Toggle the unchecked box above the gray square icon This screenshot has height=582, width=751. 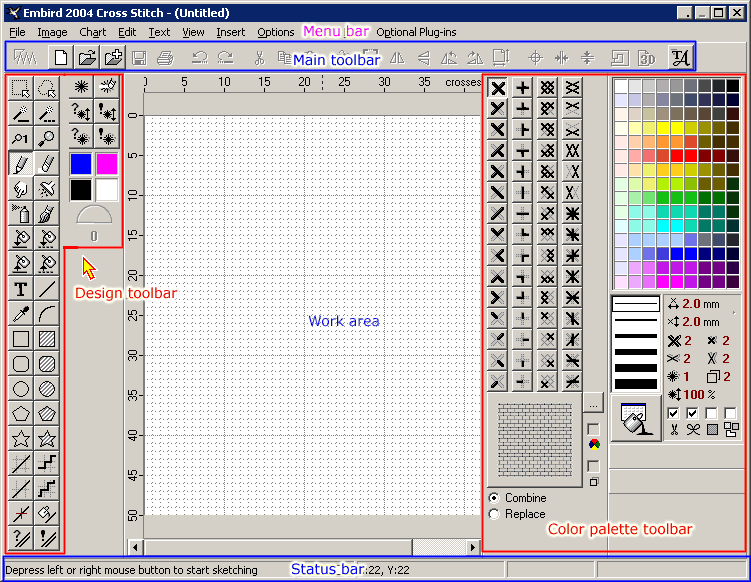[711, 413]
